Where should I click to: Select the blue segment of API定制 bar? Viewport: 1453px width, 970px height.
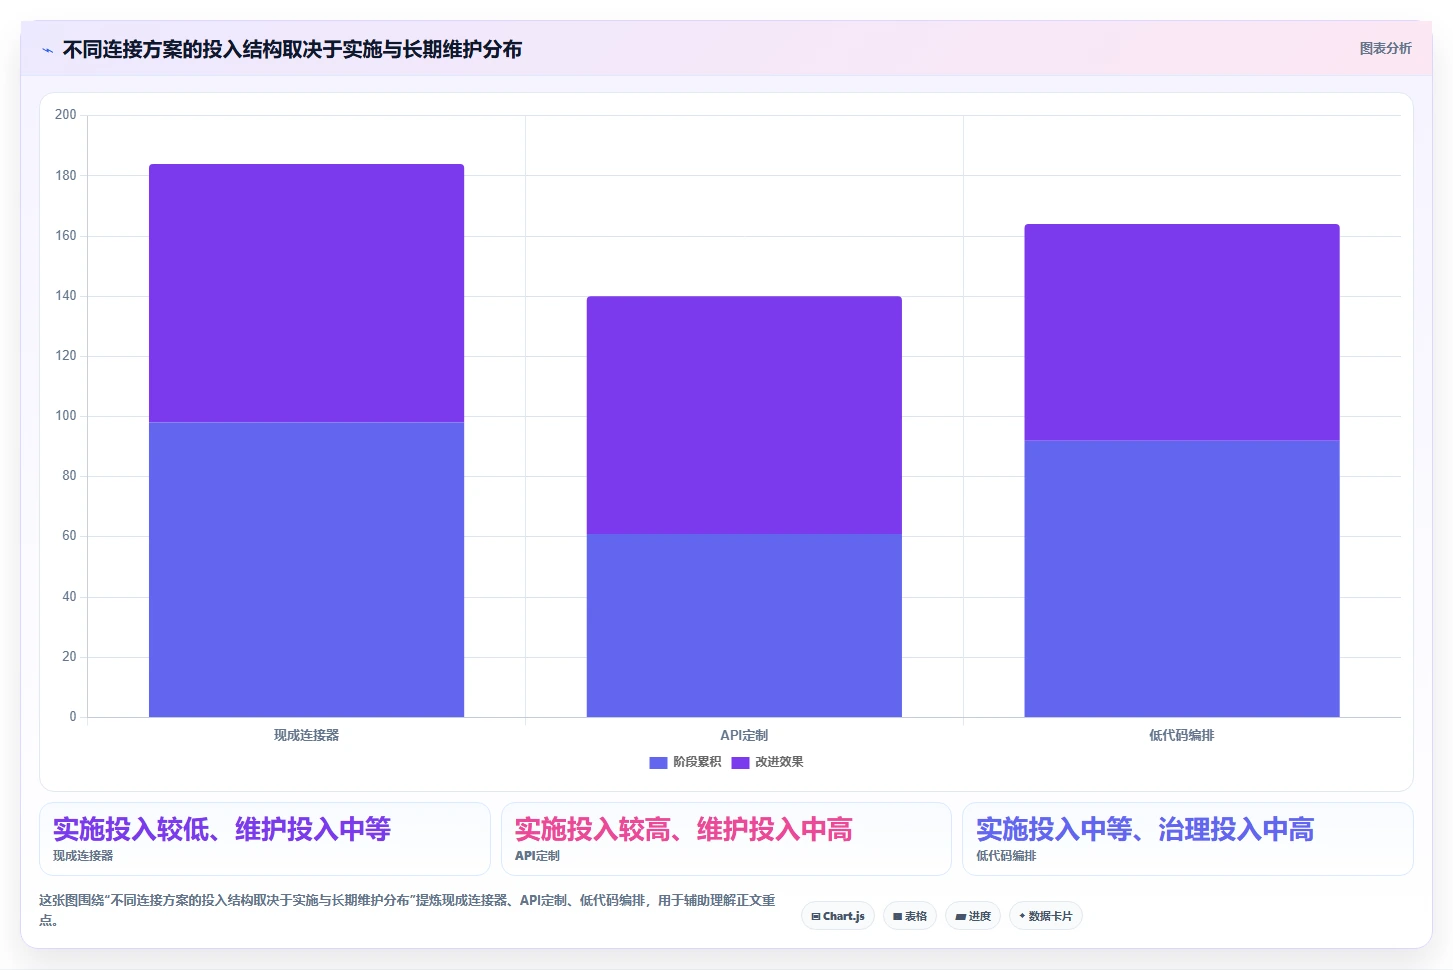[x=744, y=625]
